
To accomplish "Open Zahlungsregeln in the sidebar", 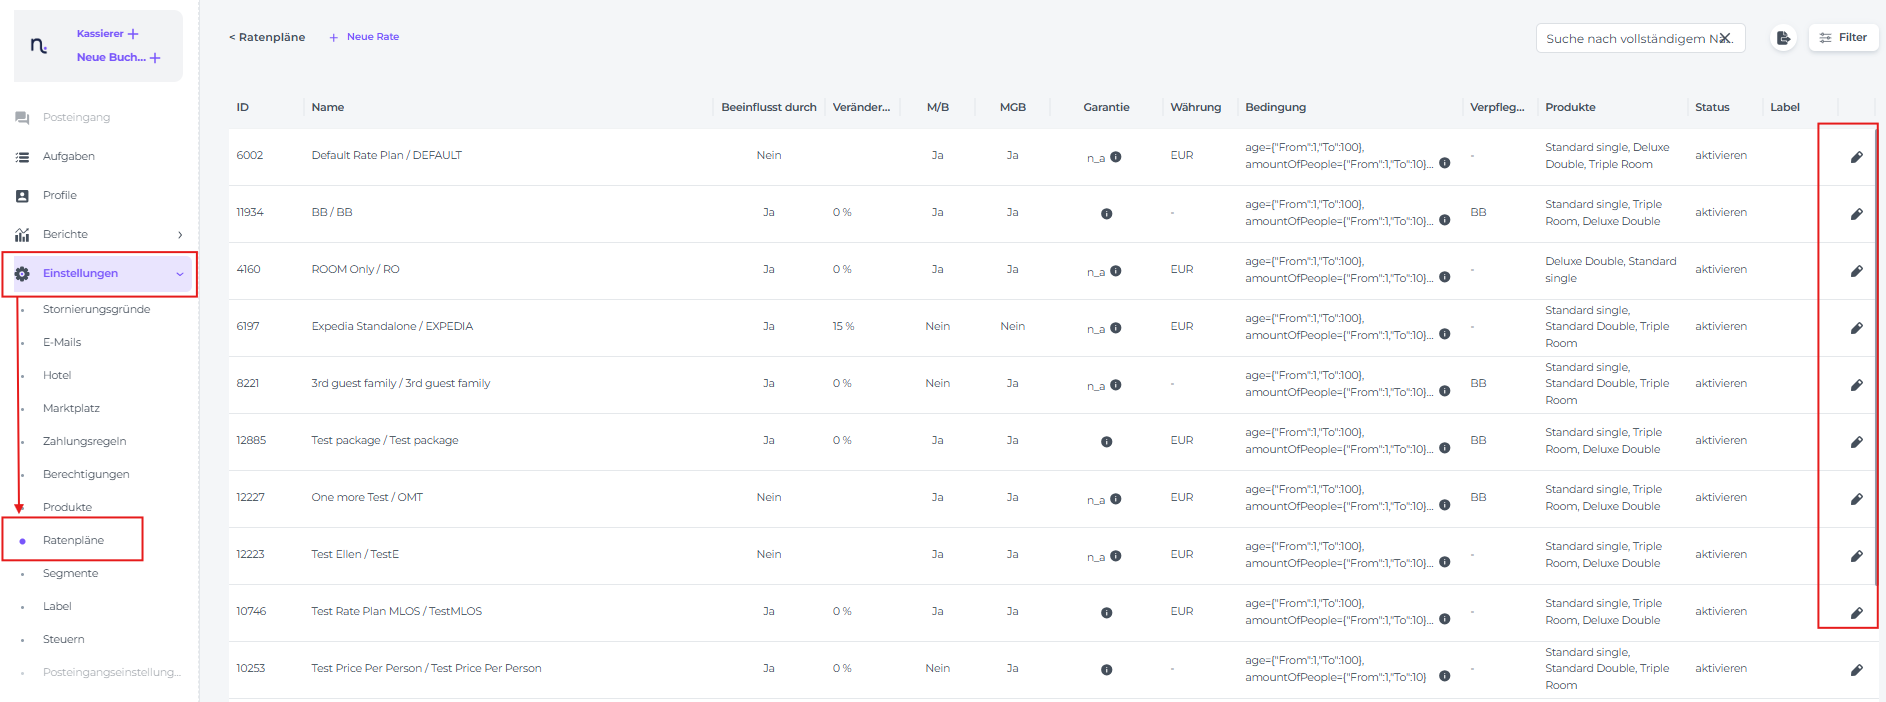I will (84, 442).
